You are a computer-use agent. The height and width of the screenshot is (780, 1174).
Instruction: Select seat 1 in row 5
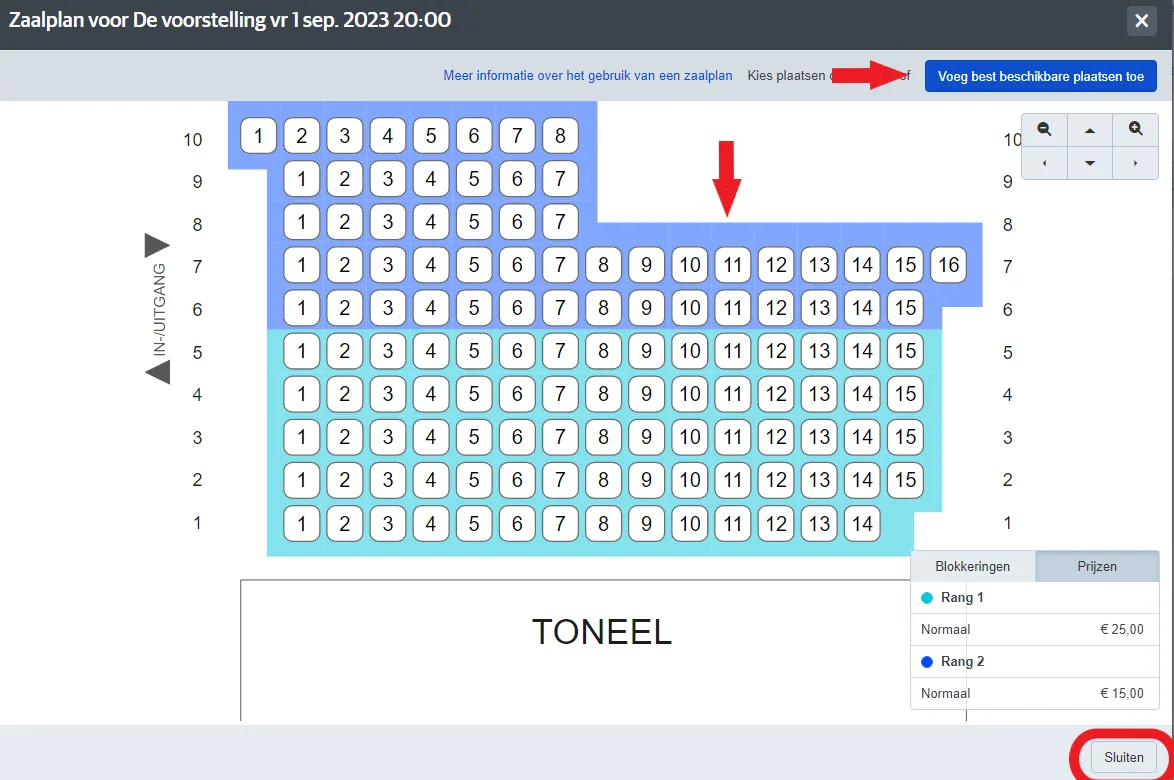(302, 351)
